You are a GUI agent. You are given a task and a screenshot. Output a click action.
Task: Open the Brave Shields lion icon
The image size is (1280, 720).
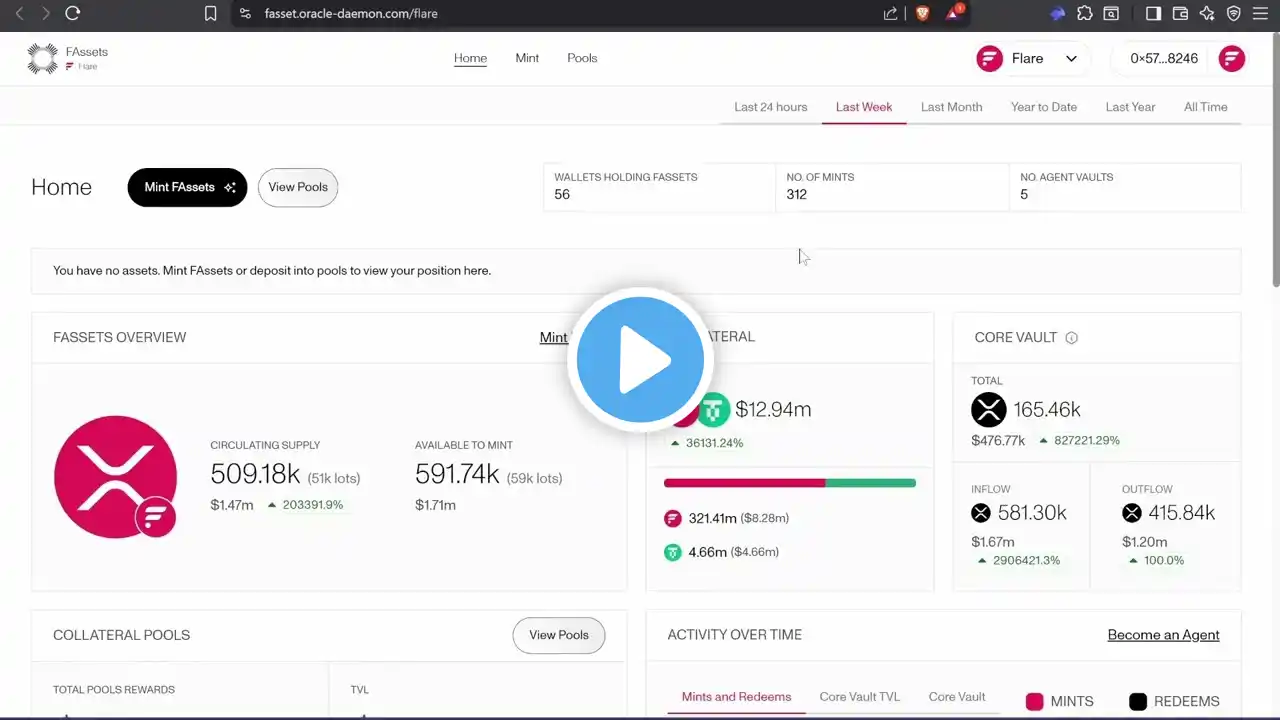click(x=923, y=13)
